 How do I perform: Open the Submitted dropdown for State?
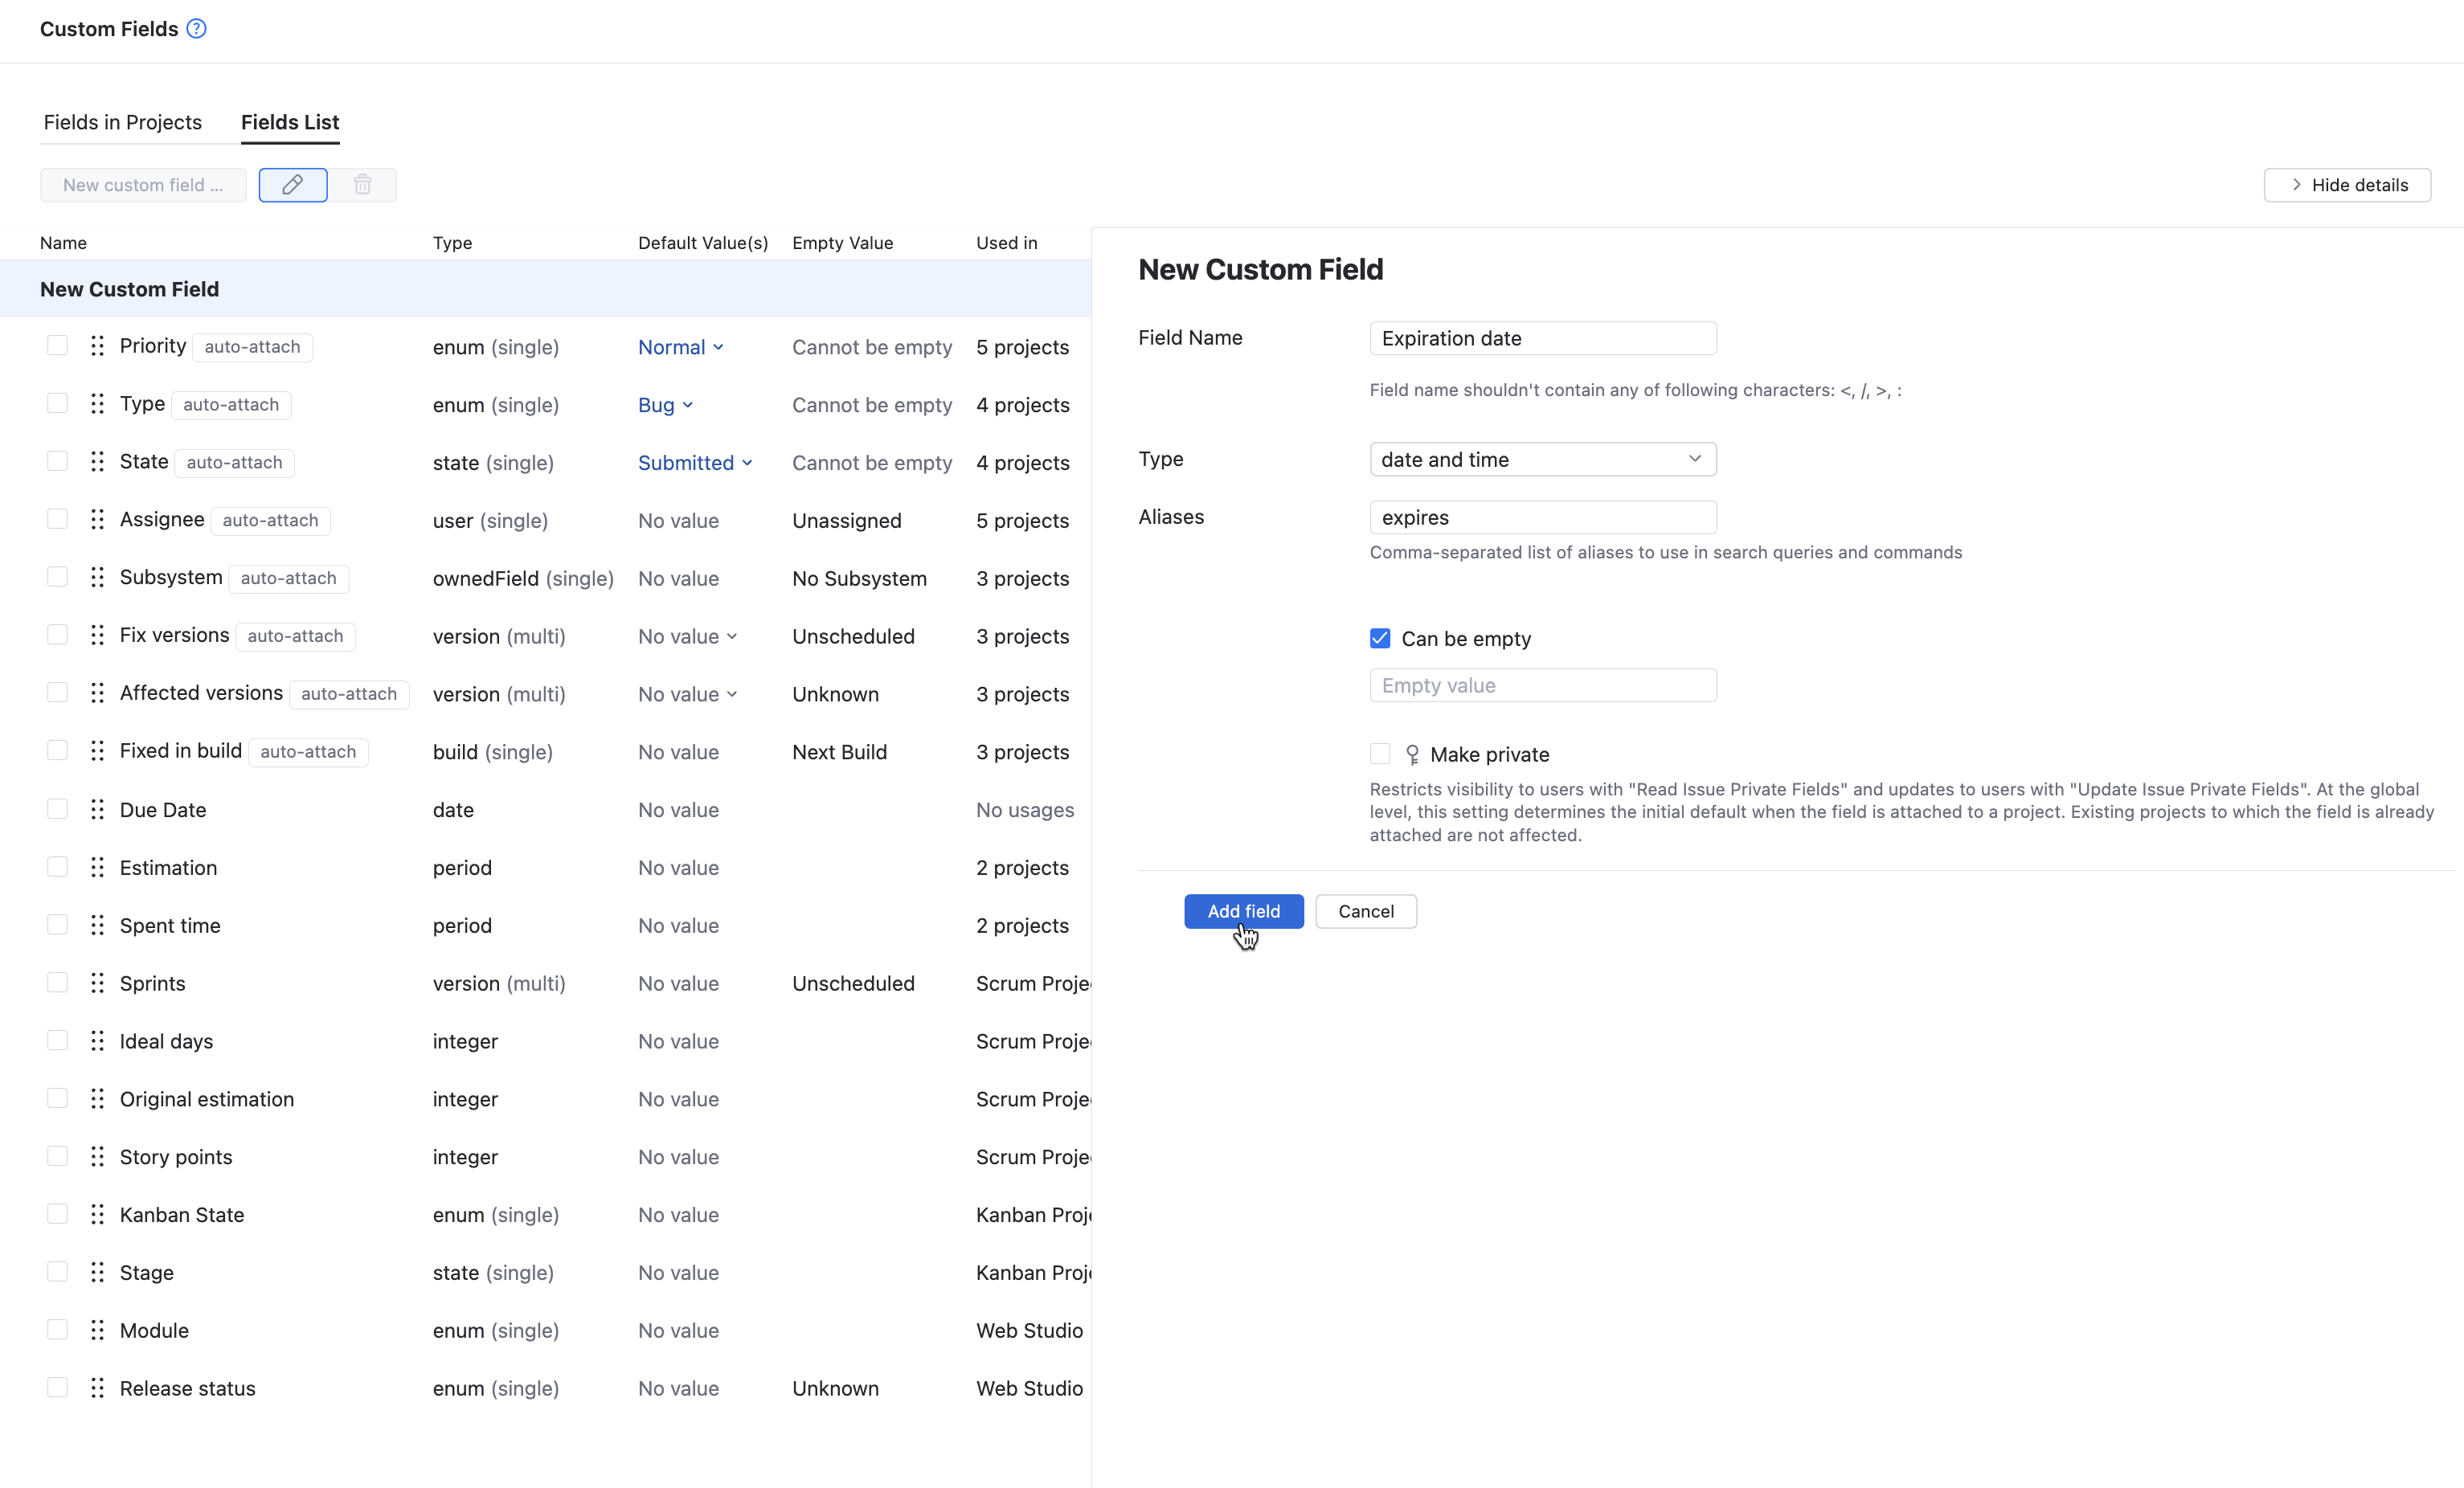coord(695,462)
